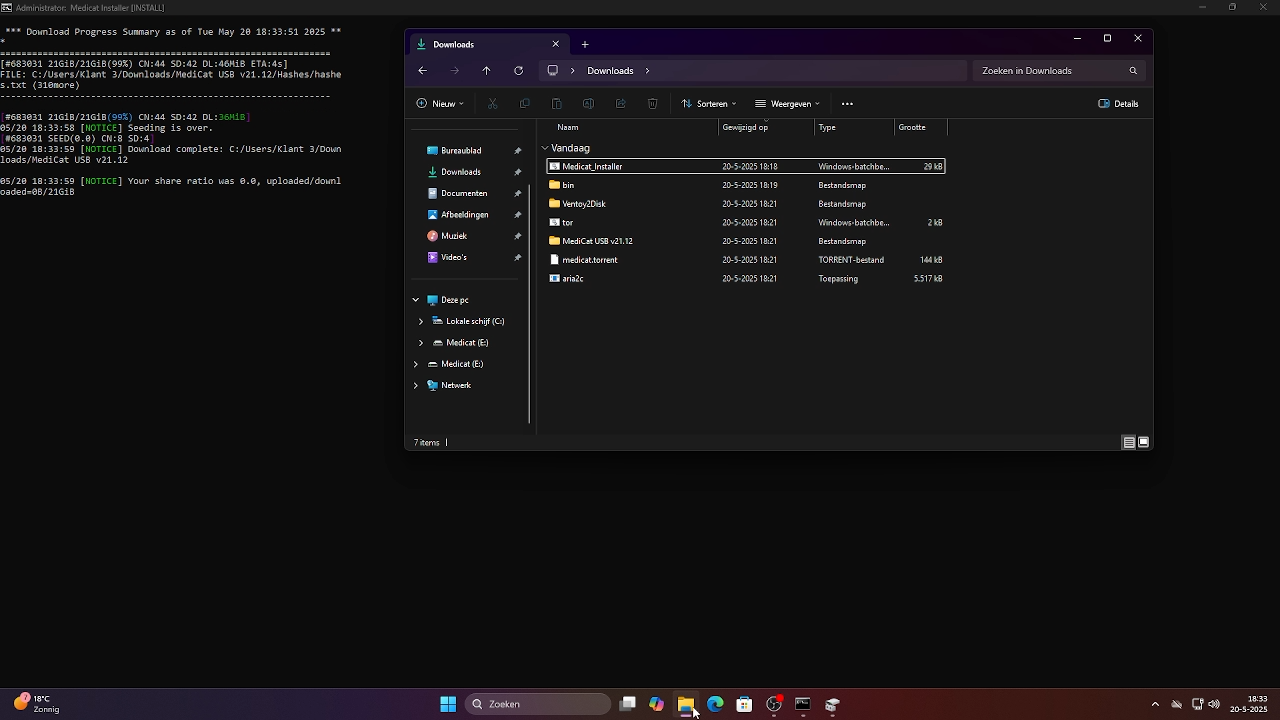Open the See more three-dots menu

tap(847, 104)
